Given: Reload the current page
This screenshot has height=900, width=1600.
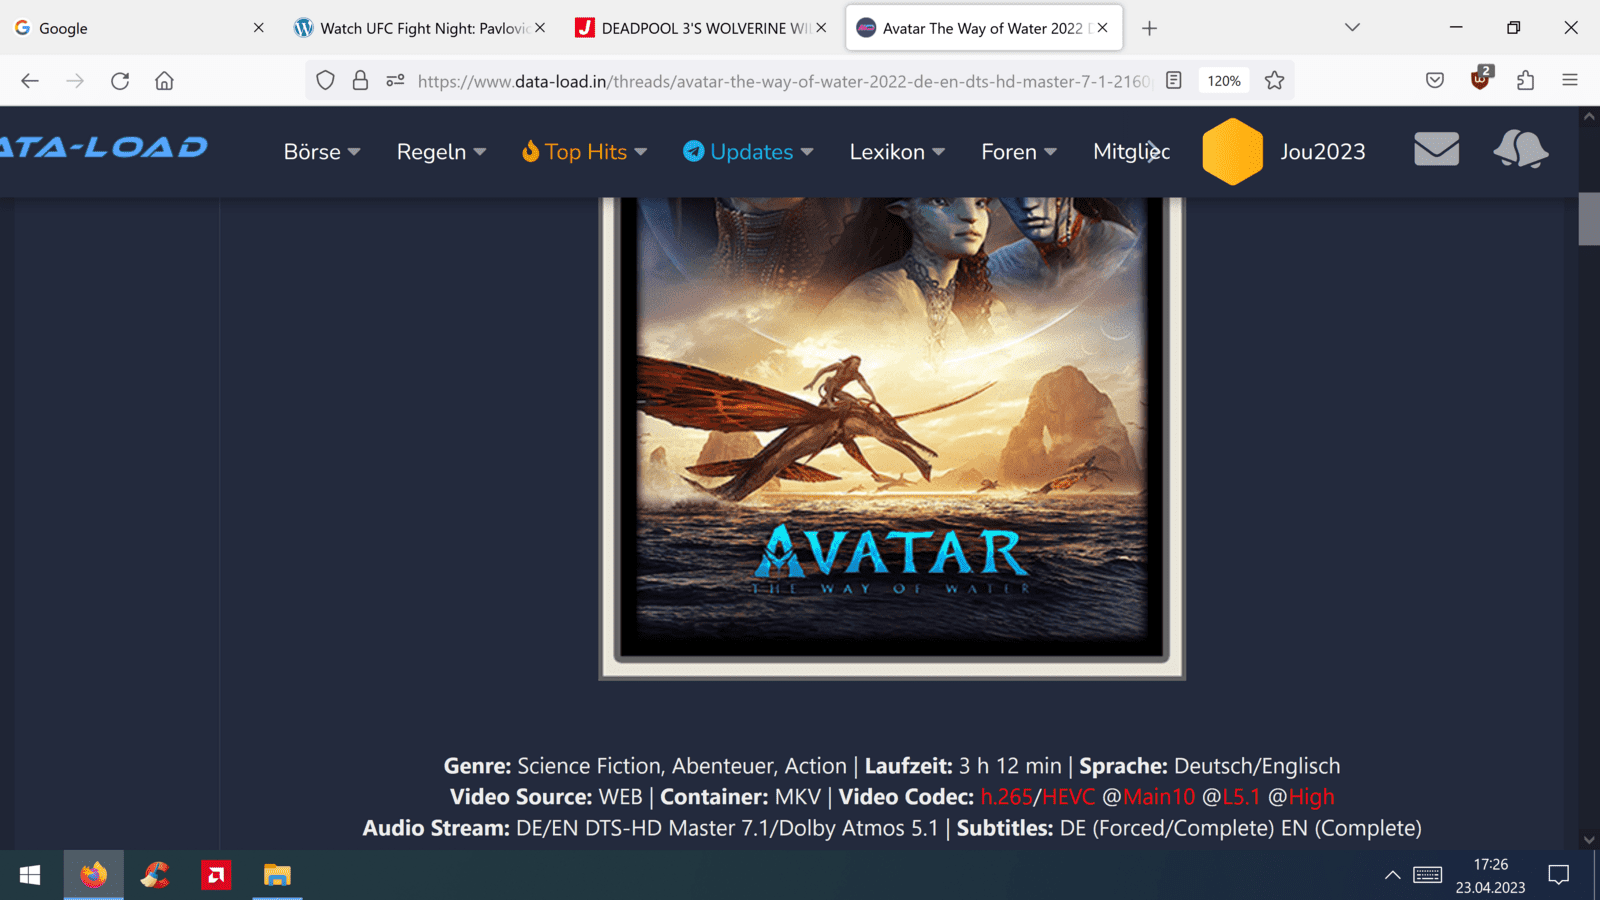Looking at the screenshot, I should [120, 81].
